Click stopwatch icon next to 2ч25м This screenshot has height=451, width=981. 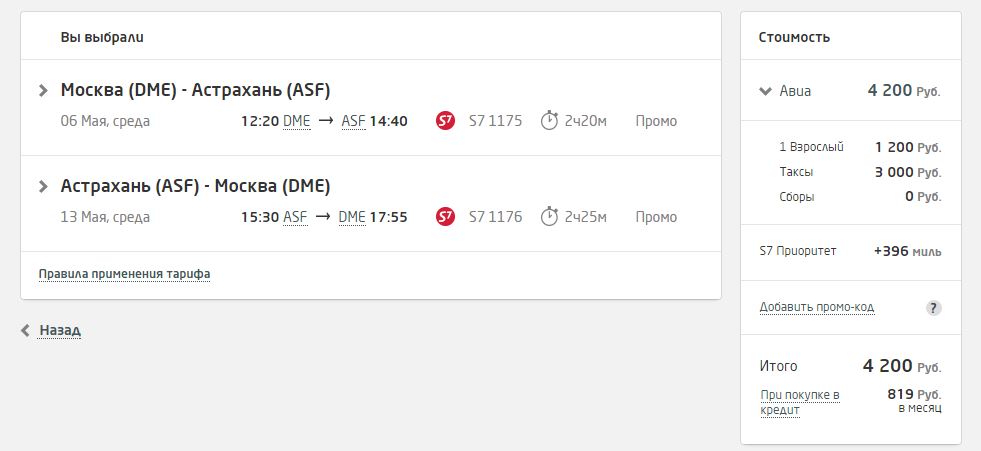coord(549,216)
